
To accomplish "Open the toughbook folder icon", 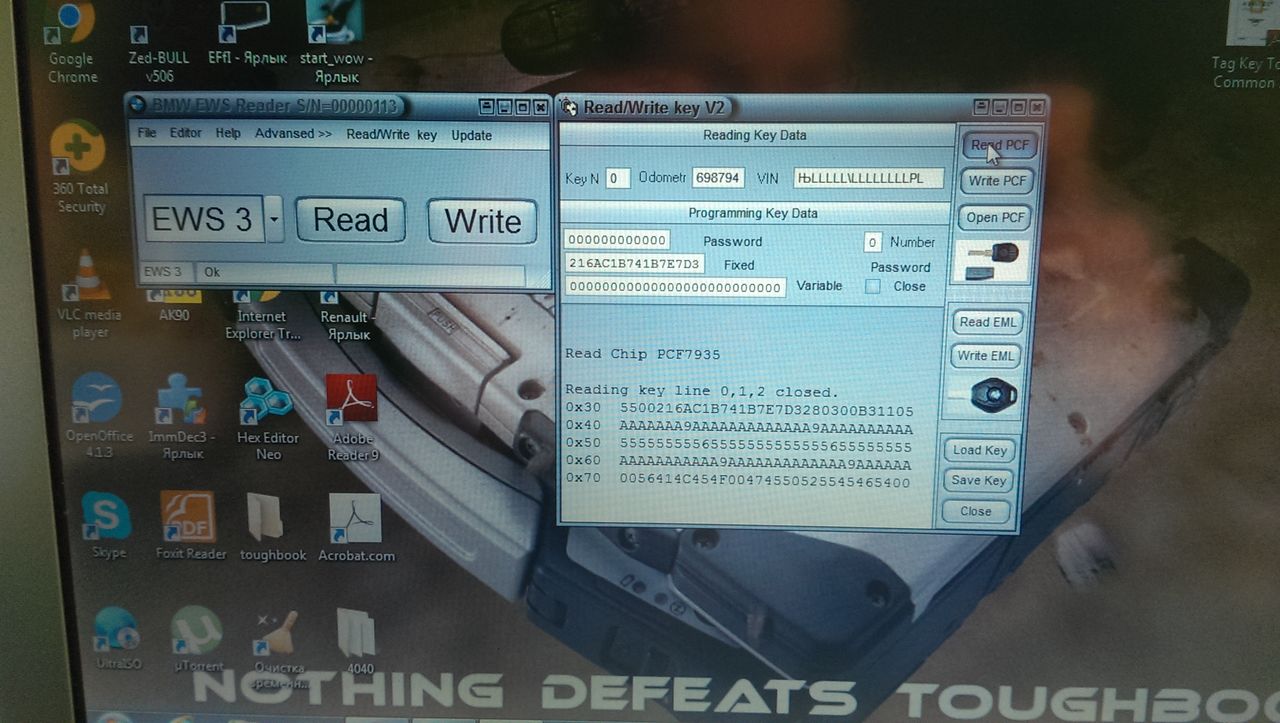I will coord(272,527).
